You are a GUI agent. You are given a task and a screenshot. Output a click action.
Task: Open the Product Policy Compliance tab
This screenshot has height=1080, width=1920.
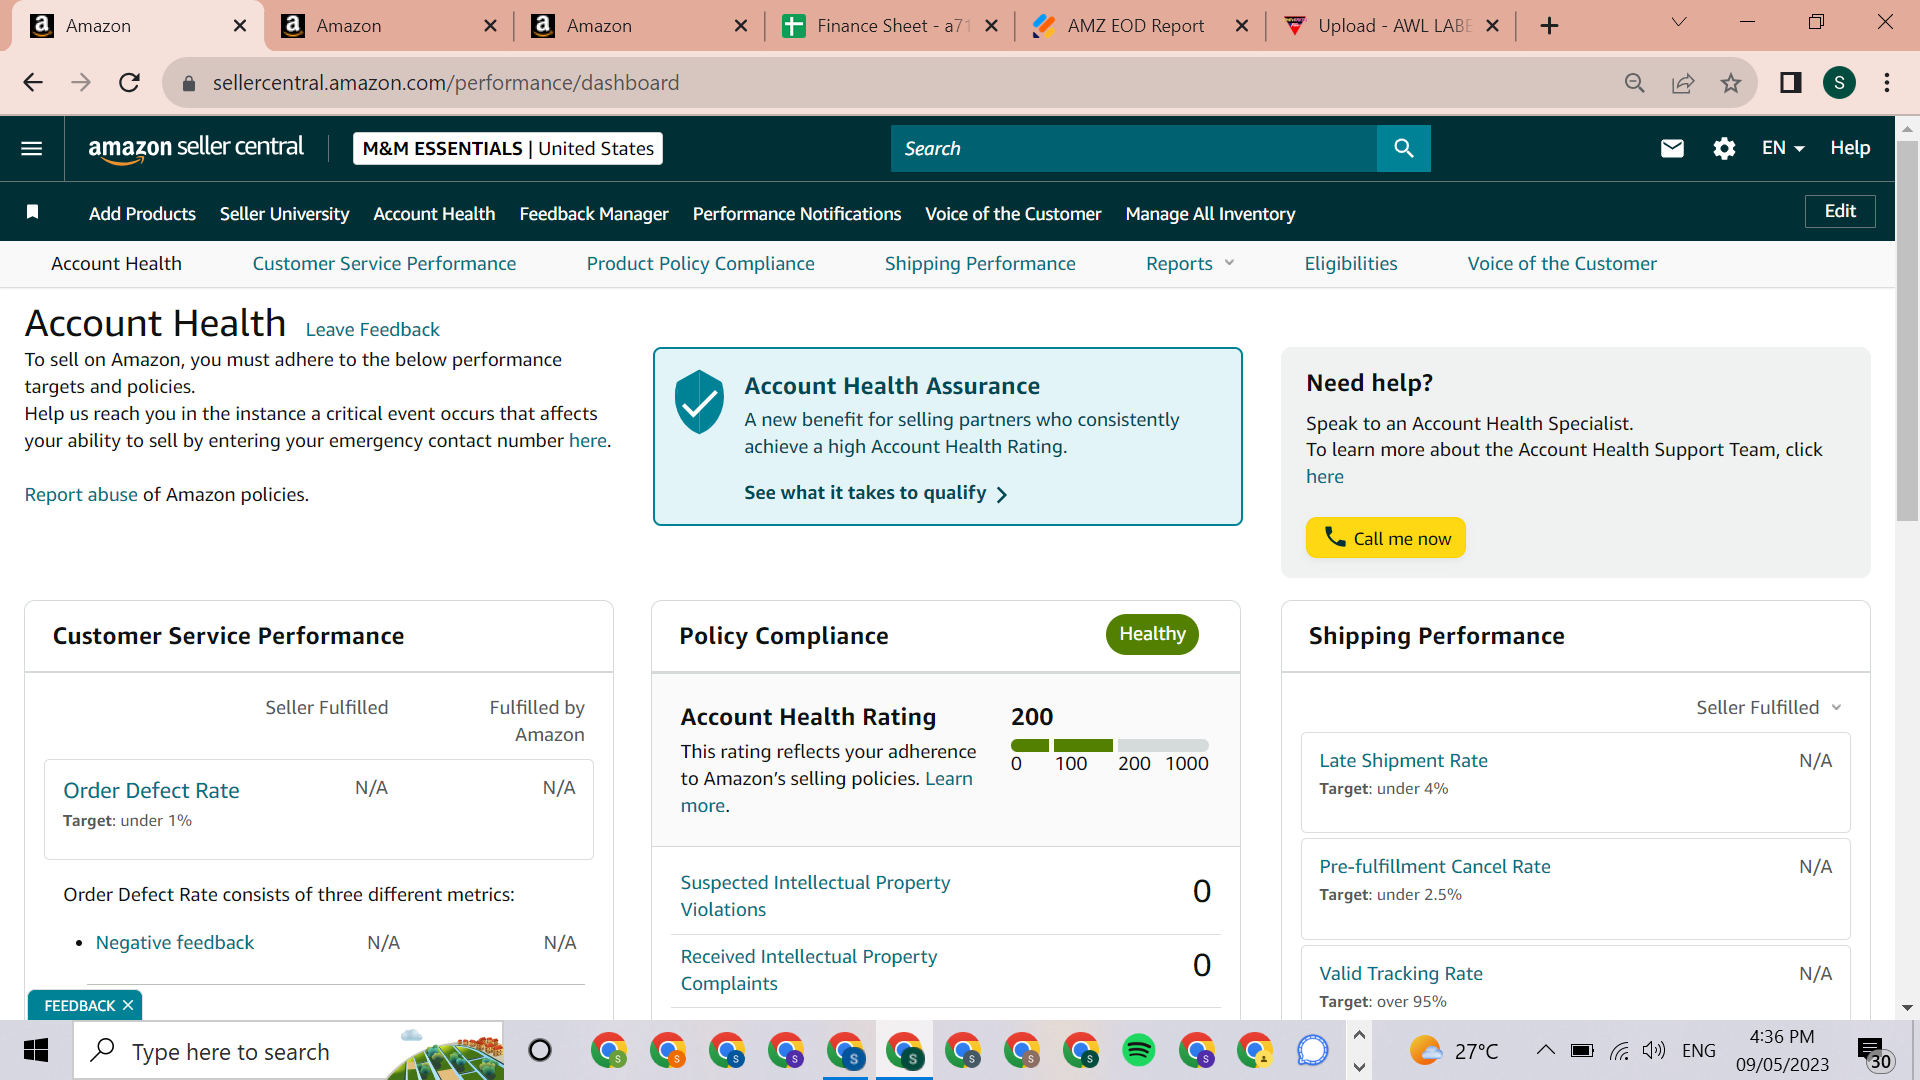tap(700, 264)
